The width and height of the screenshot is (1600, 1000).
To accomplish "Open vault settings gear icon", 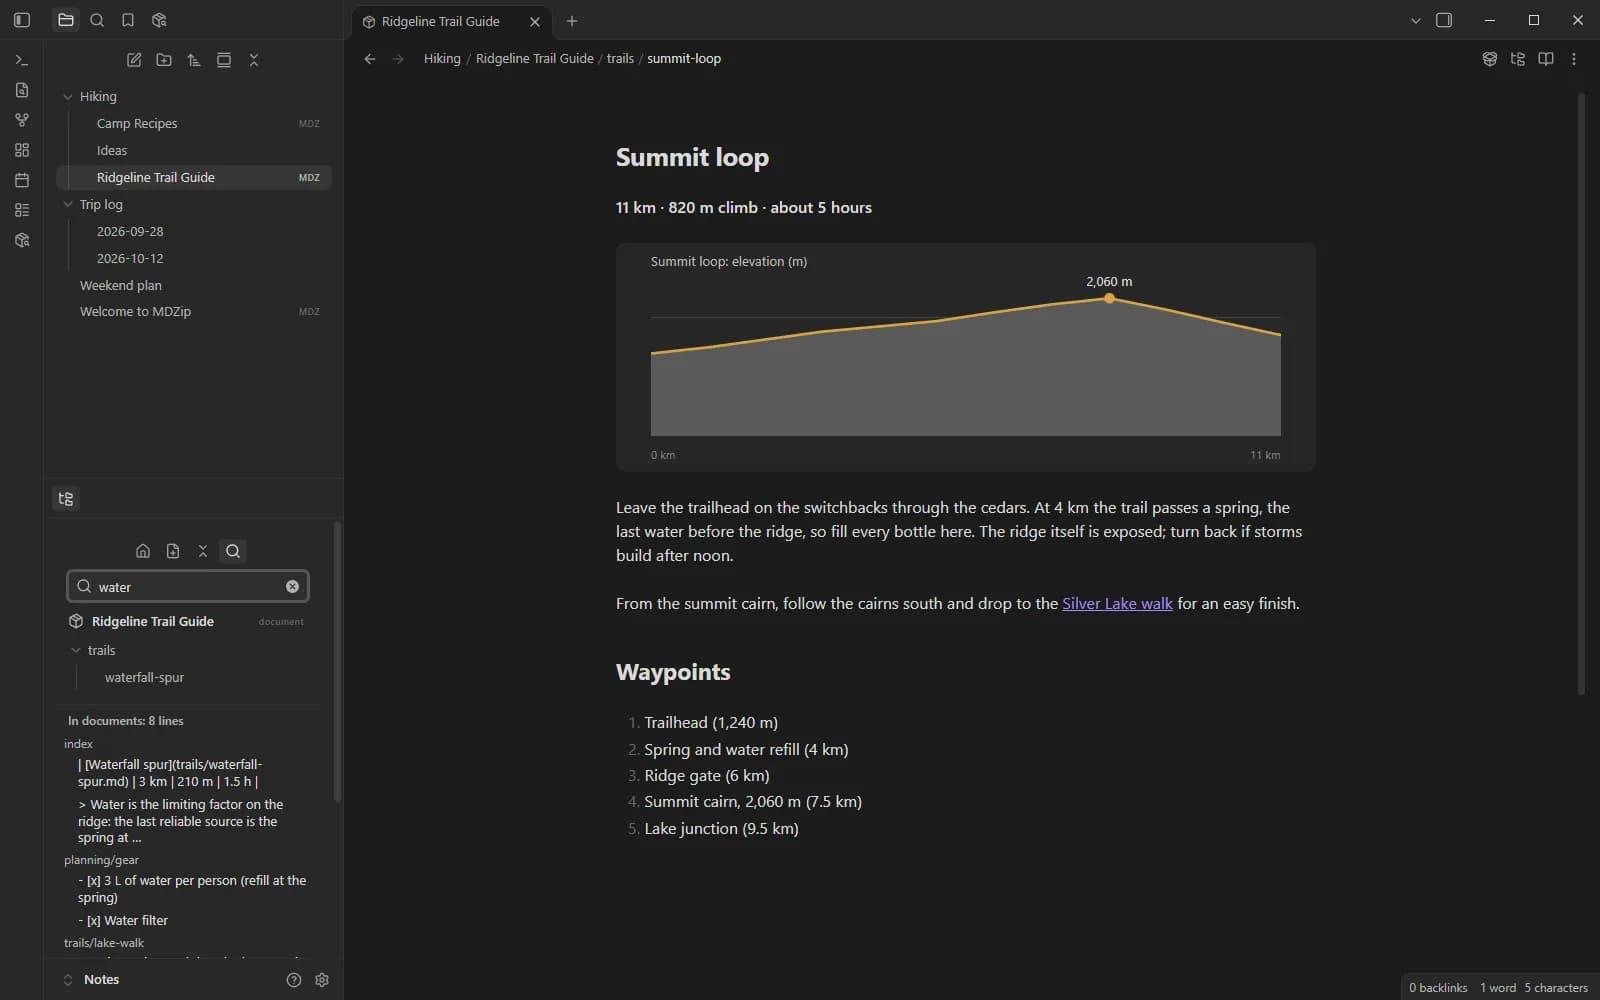I will tap(322, 980).
